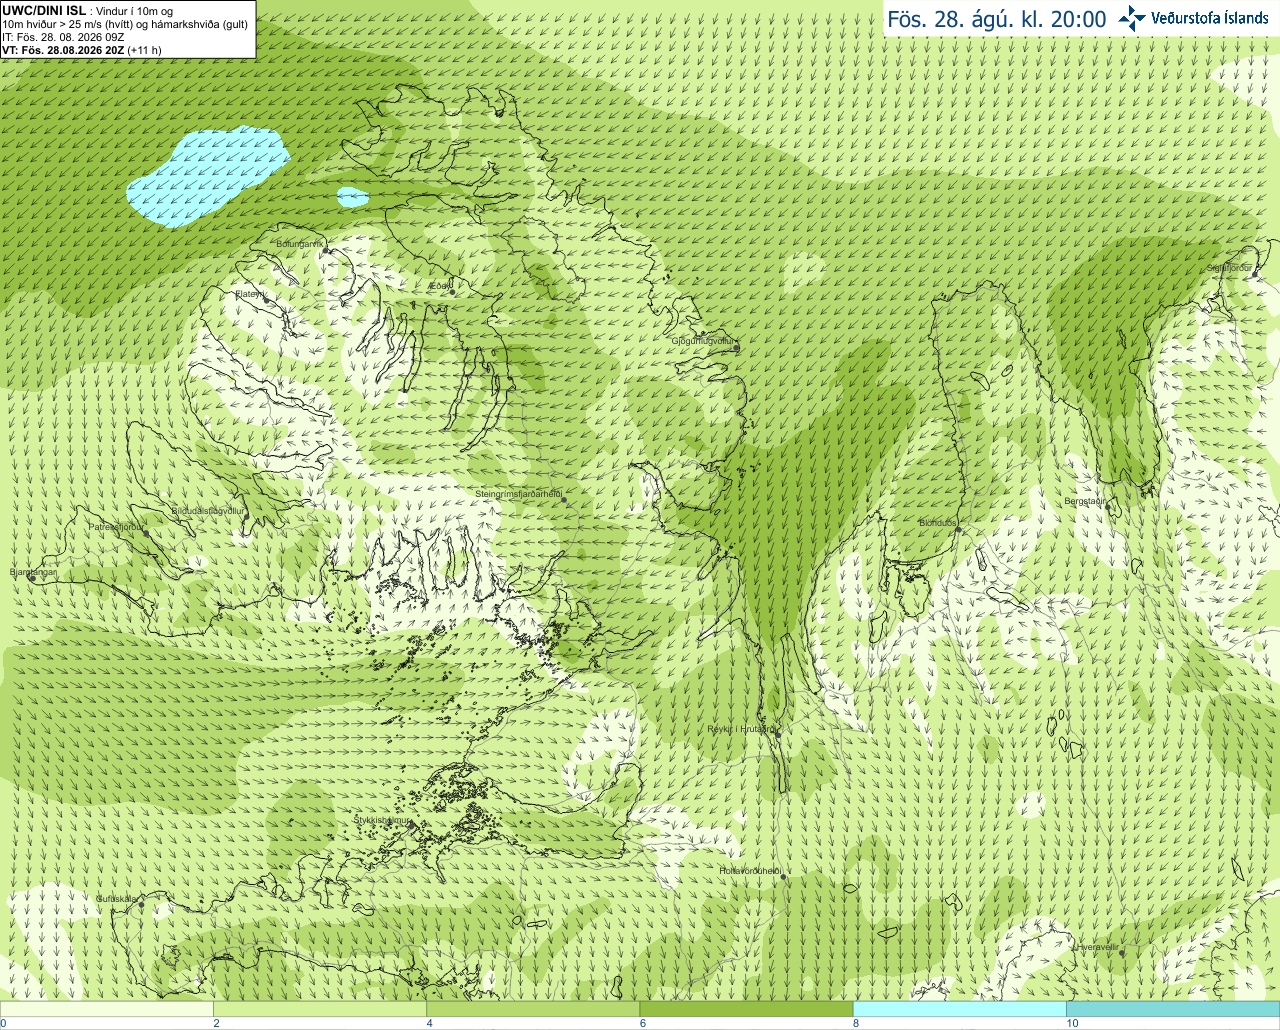The image size is (1280, 1030).
Task: Click the Bolungarvík station marker dot
Action: [x=326, y=250]
